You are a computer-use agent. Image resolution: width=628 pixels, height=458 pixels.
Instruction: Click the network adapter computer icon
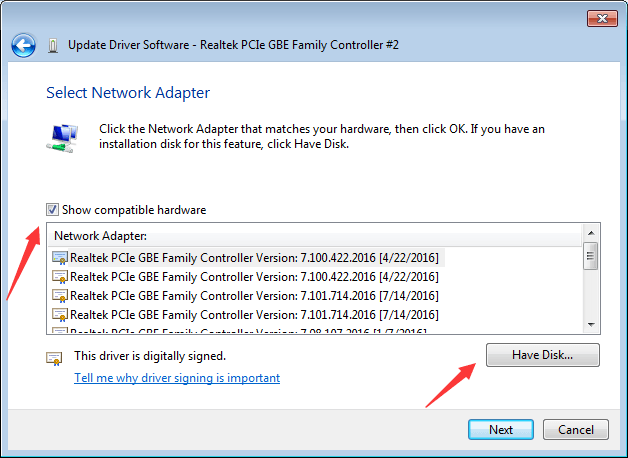pos(60,137)
